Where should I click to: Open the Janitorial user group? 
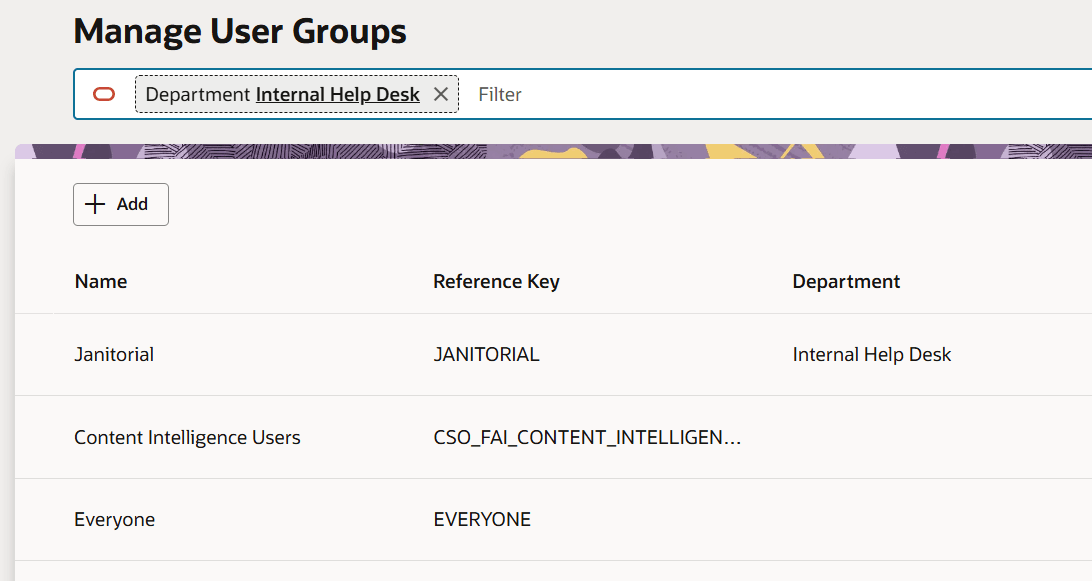[114, 354]
